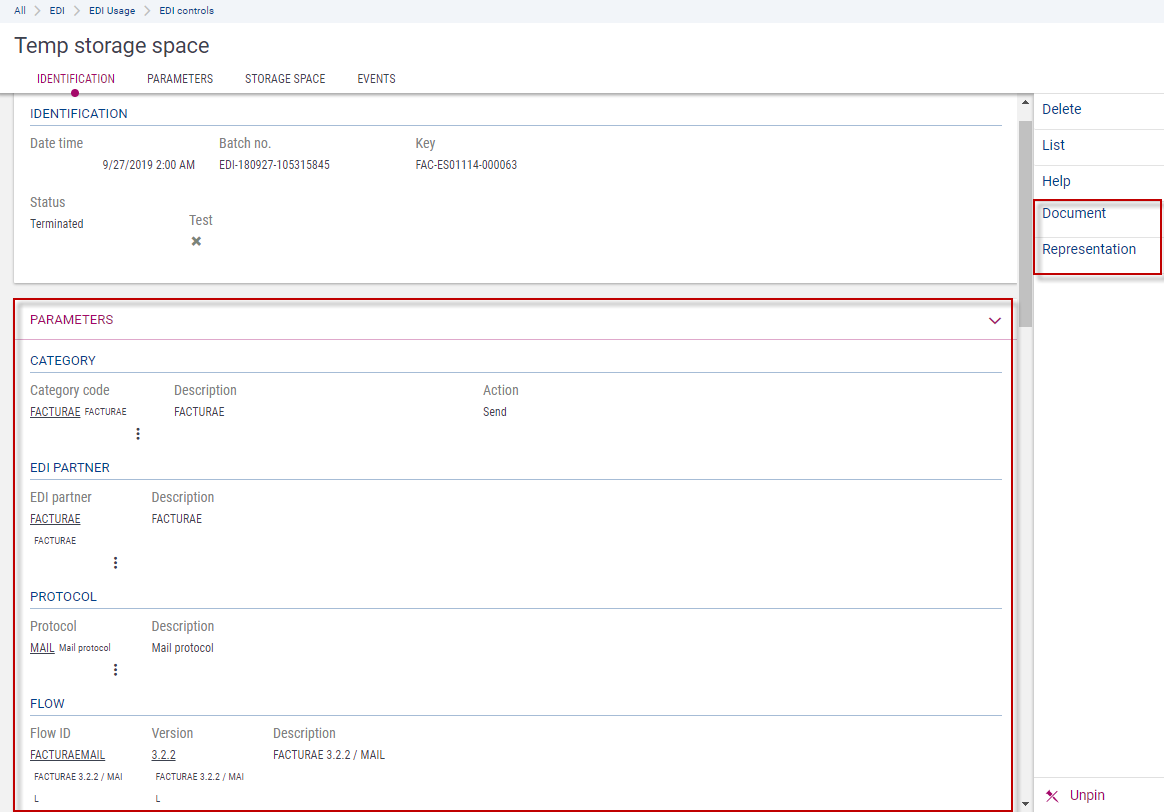Viewport: 1164px width, 812px height.
Task: Open the EDI partner actions menu
Action: (x=115, y=563)
